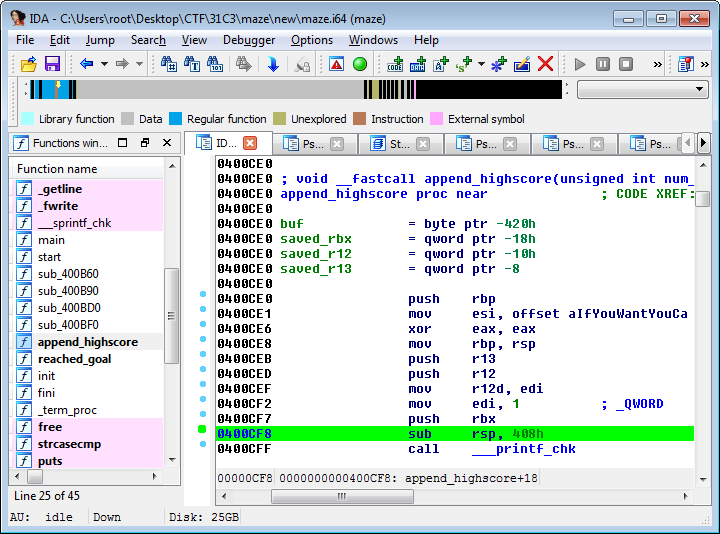This screenshot has height=534, width=720.
Task: Click the green circle status icon
Action: (x=360, y=64)
